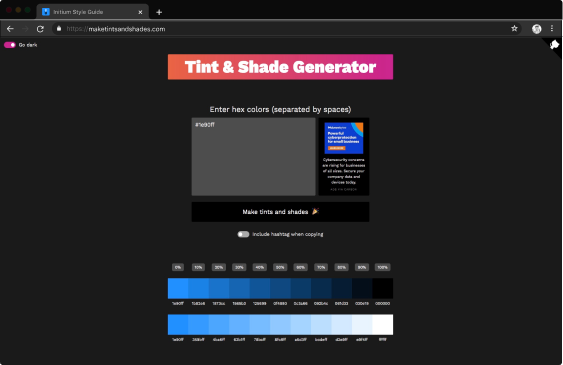Viewport: 563px width, 365px height.
Task: Open the Chrome three-dot menu
Action: click(552, 29)
